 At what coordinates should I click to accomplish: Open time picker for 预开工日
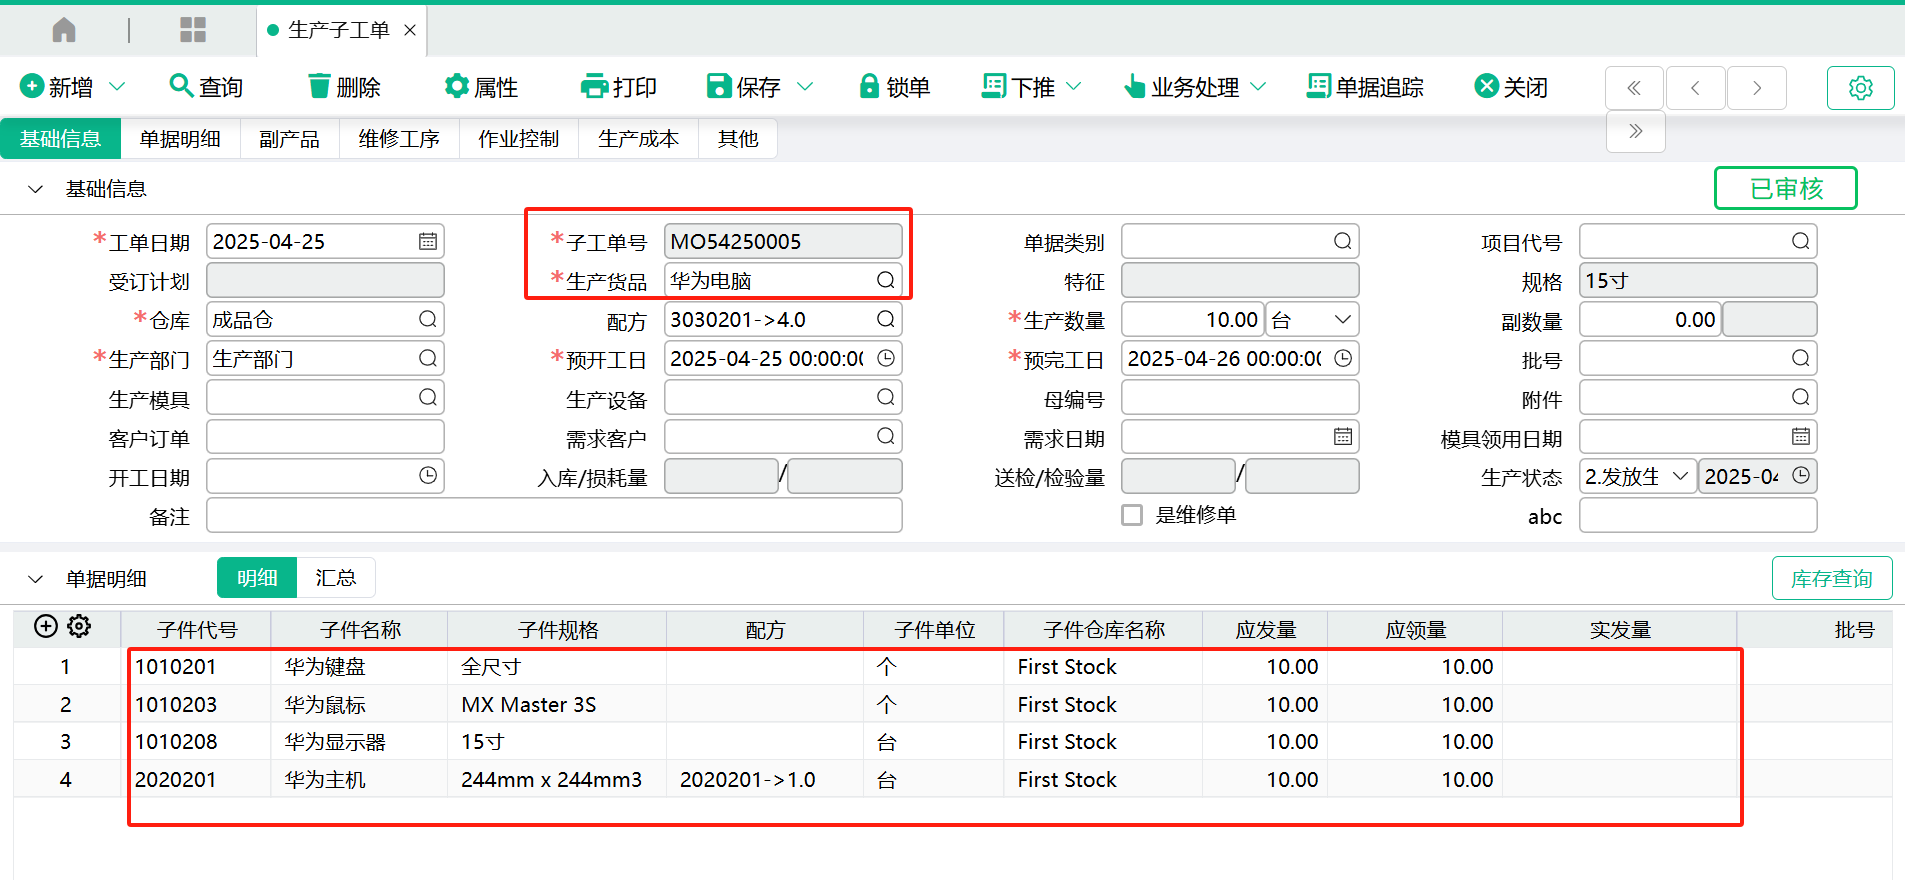(886, 358)
